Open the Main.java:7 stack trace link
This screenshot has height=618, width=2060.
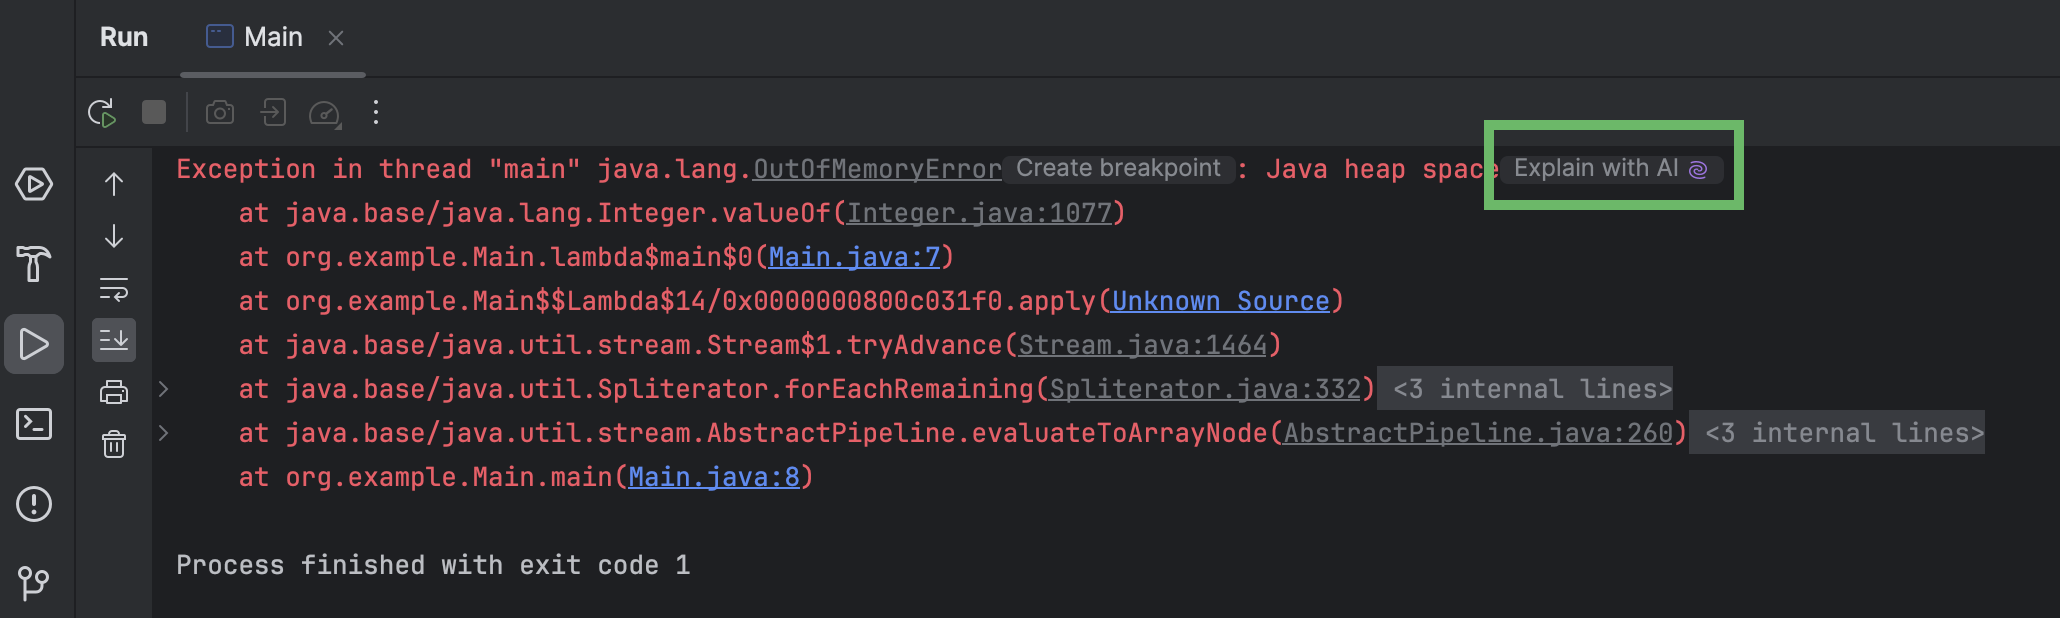[x=854, y=257]
